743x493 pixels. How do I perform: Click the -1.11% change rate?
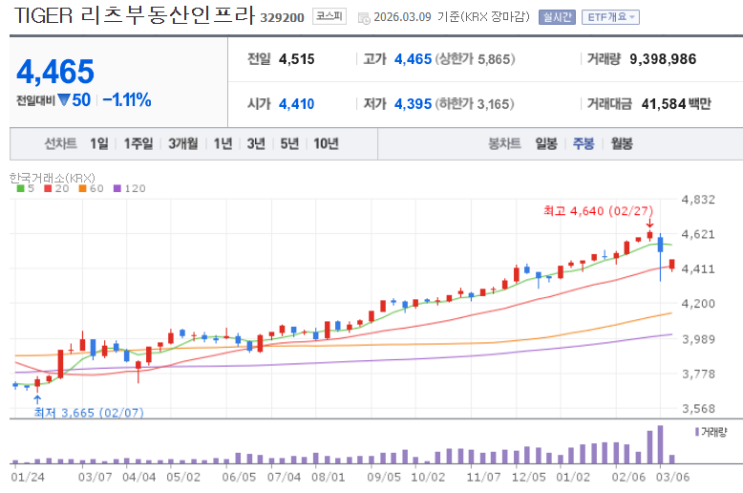[x=127, y=100]
